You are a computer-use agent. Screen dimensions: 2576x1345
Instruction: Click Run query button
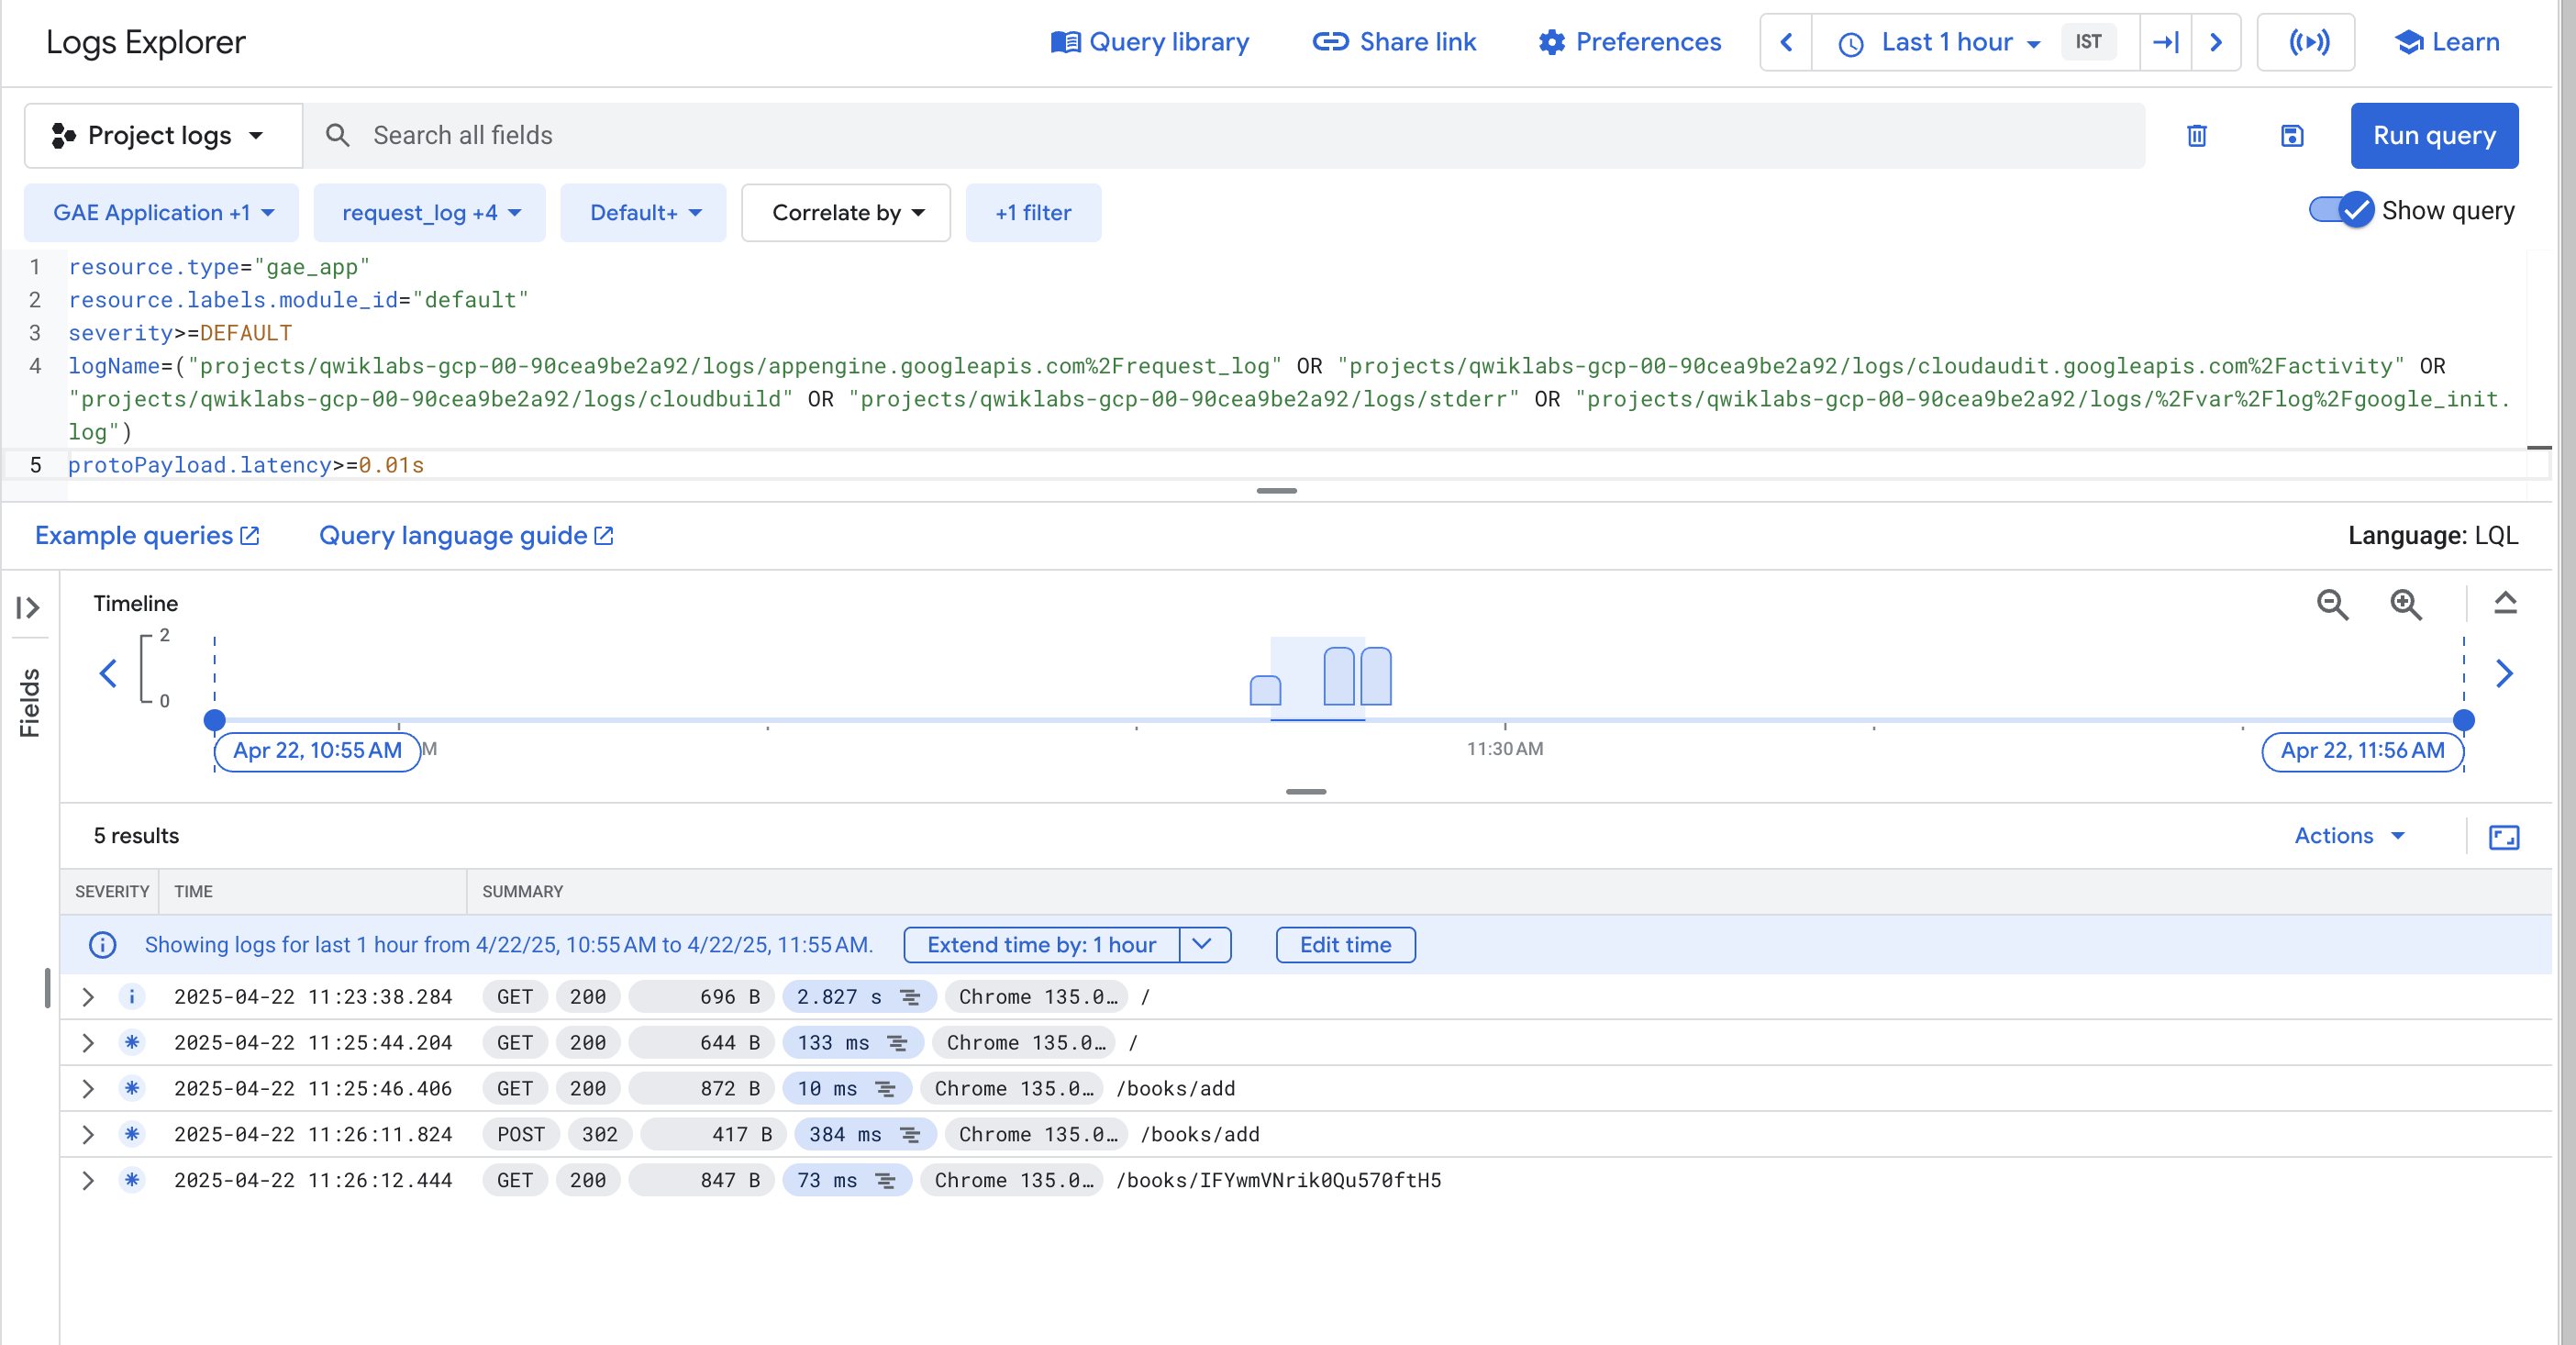pos(2434,135)
